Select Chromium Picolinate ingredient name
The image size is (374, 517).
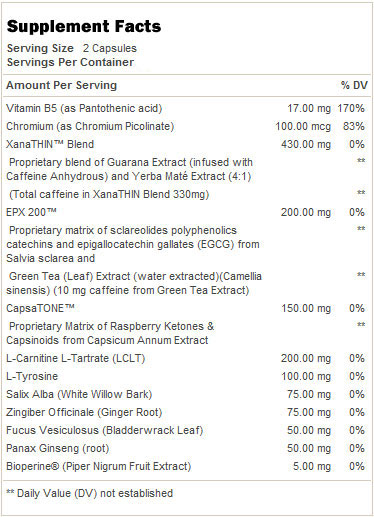pos(90,126)
